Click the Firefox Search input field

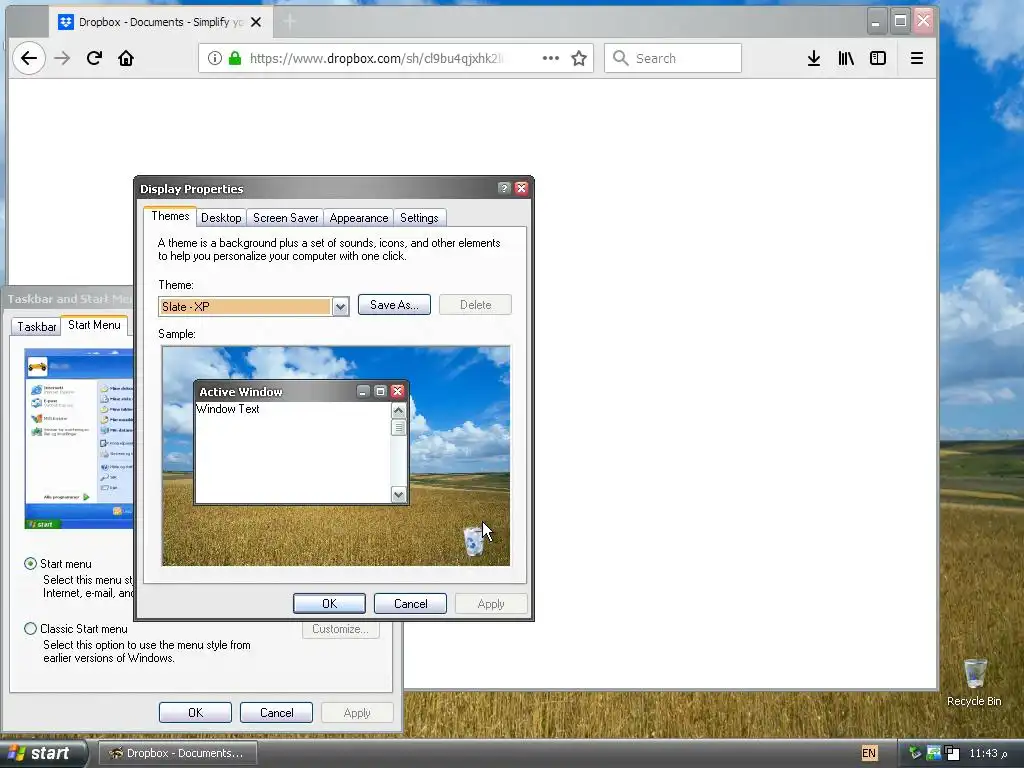673,58
